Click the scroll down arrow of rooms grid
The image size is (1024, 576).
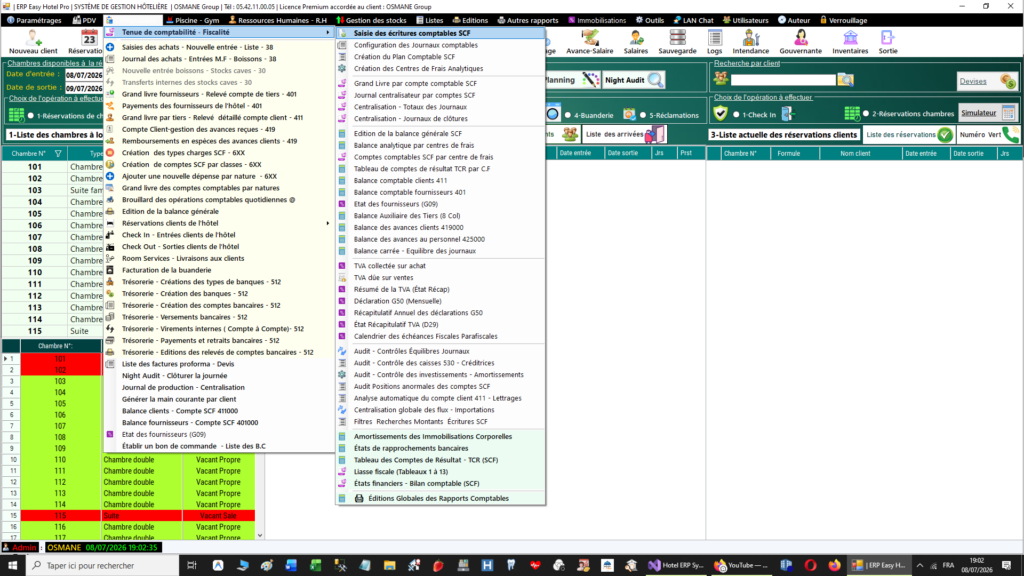[260, 536]
